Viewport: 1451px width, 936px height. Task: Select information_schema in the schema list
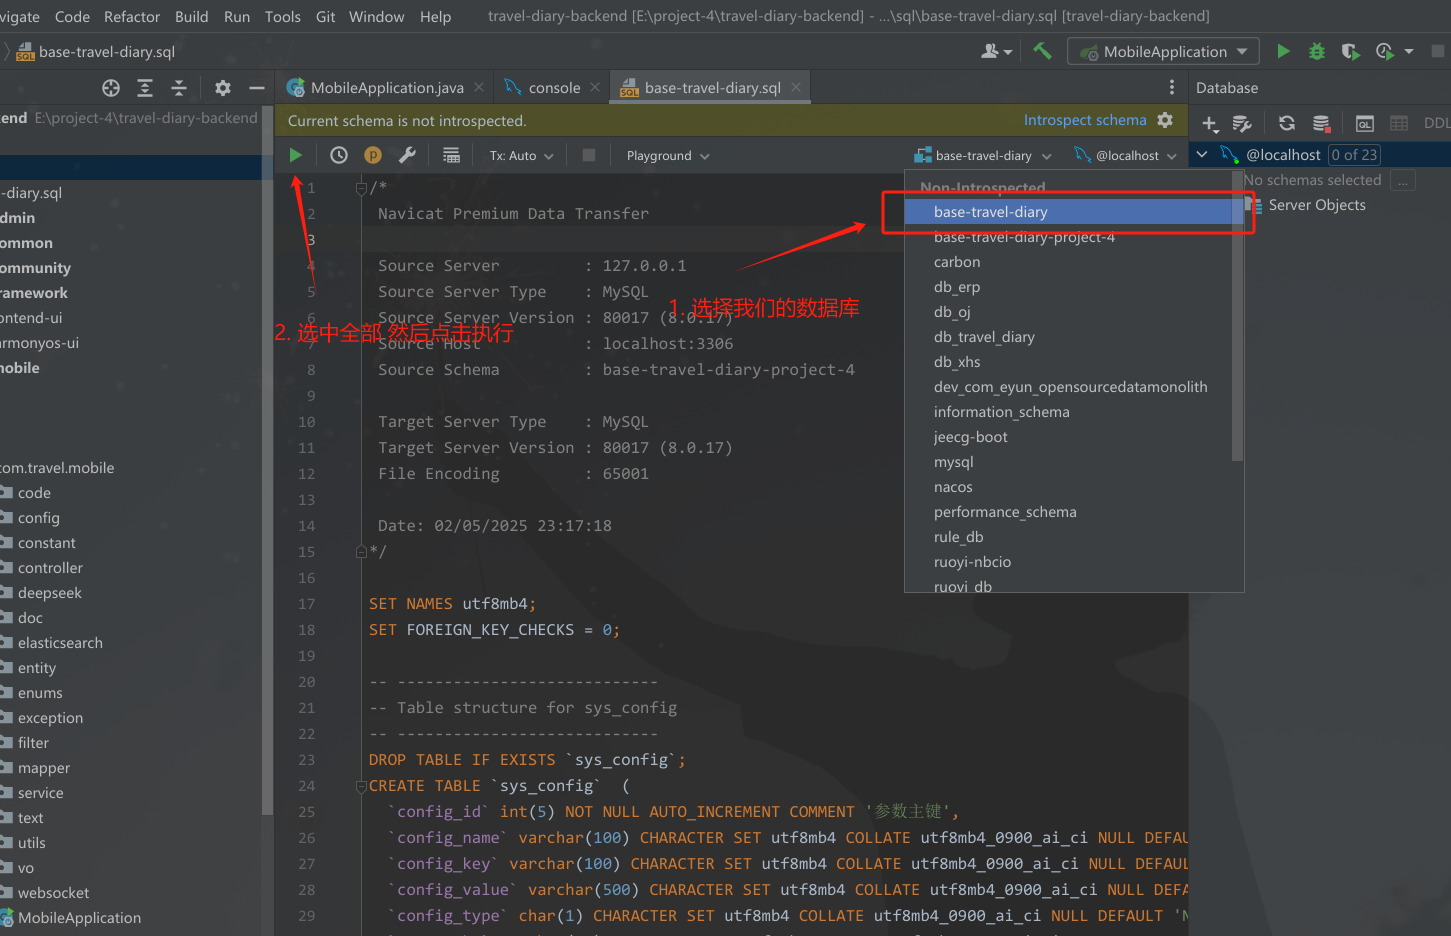(x=1068, y=412)
